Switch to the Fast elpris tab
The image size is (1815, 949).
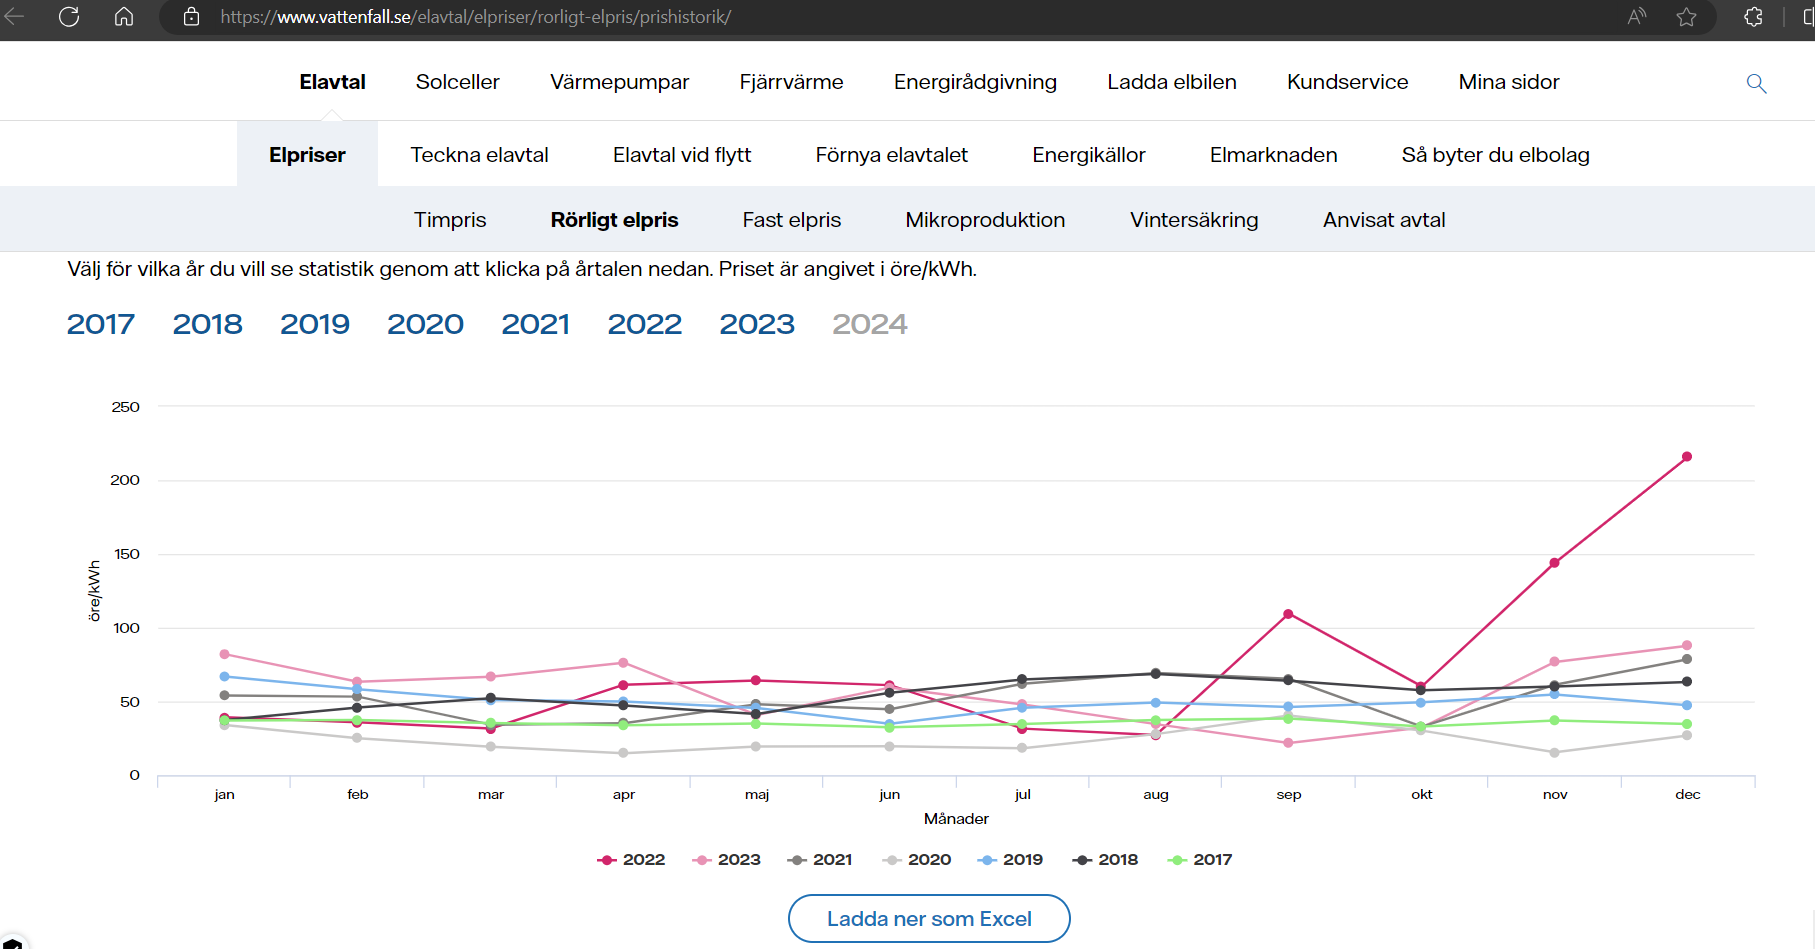pyautogui.click(x=792, y=220)
